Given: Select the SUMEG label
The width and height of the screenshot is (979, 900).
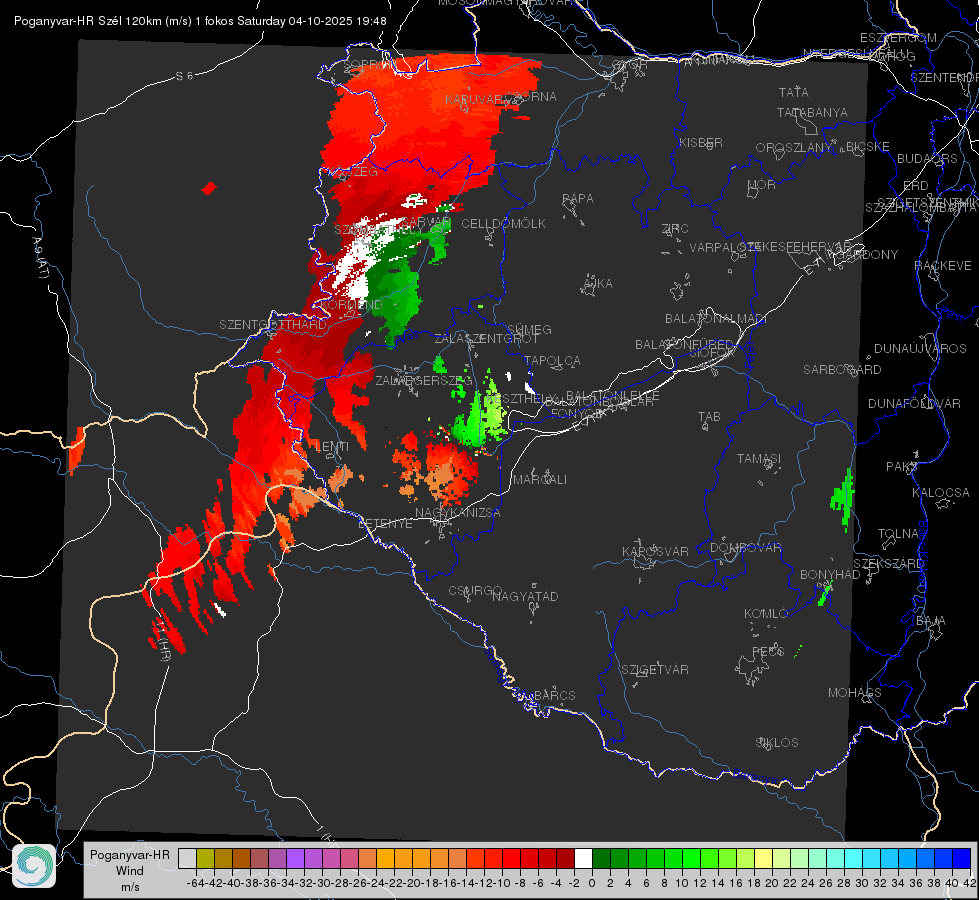Looking at the screenshot, I should [x=529, y=329].
